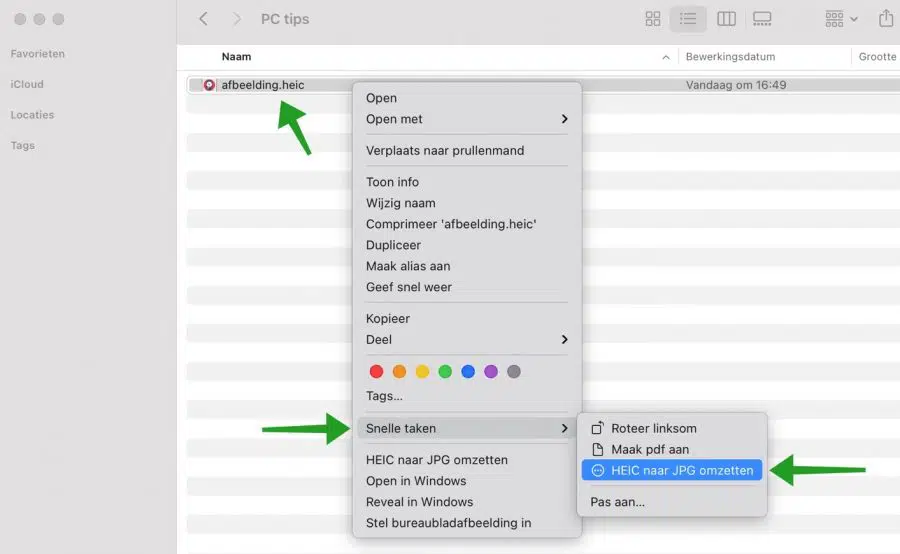Expand the Deel submenu
Screen dimensions: 900x554
[x=467, y=339]
